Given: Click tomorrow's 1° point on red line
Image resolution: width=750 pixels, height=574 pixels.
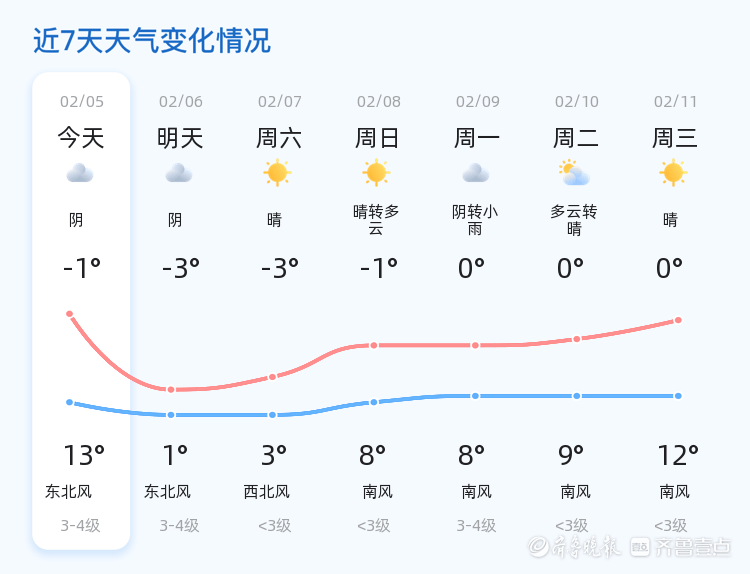Looking at the screenshot, I should coord(171,390).
